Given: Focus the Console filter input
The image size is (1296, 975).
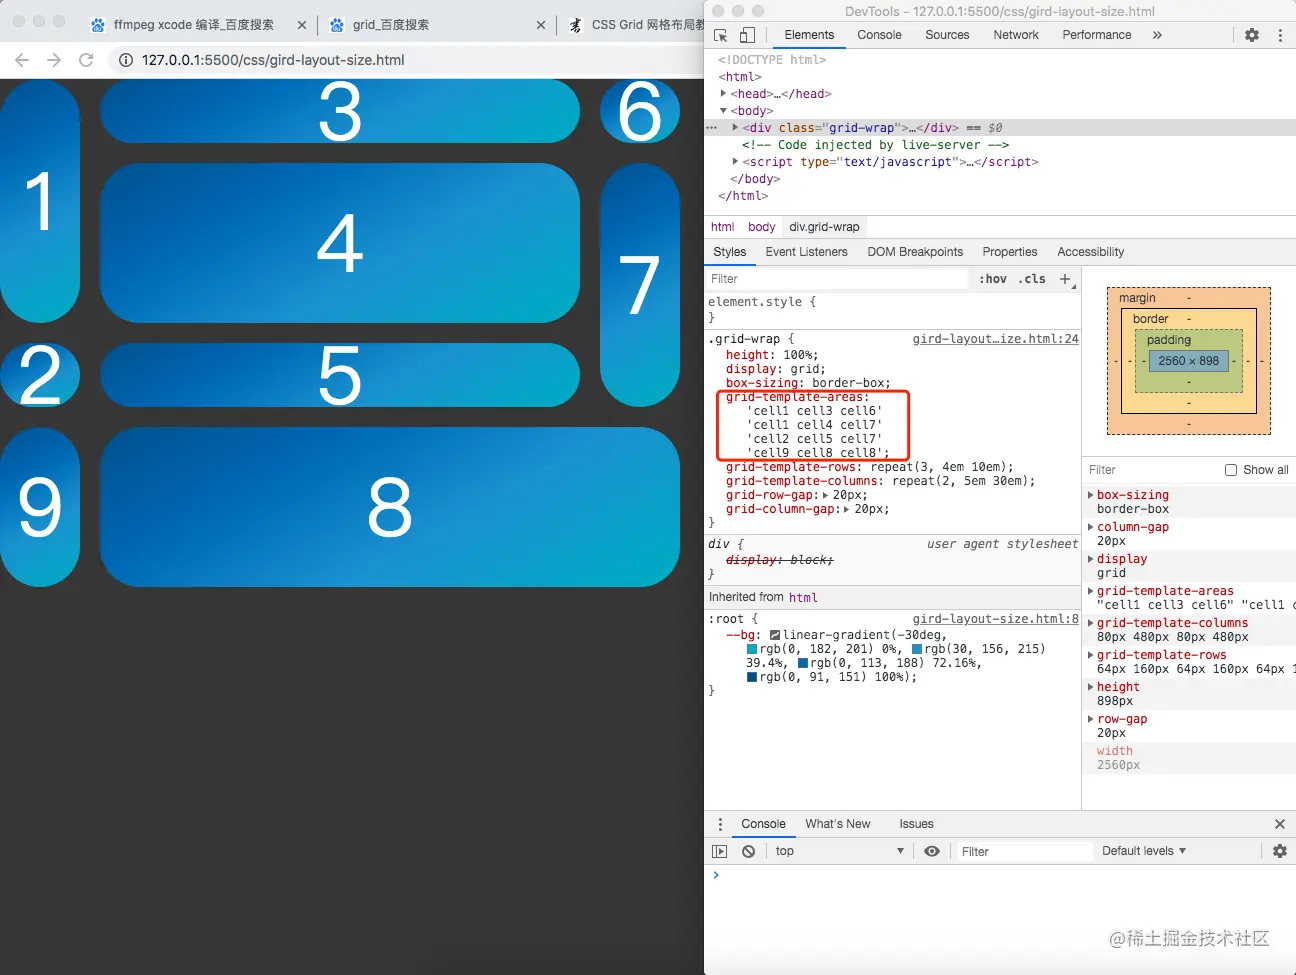Looking at the screenshot, I should 1024,852.
